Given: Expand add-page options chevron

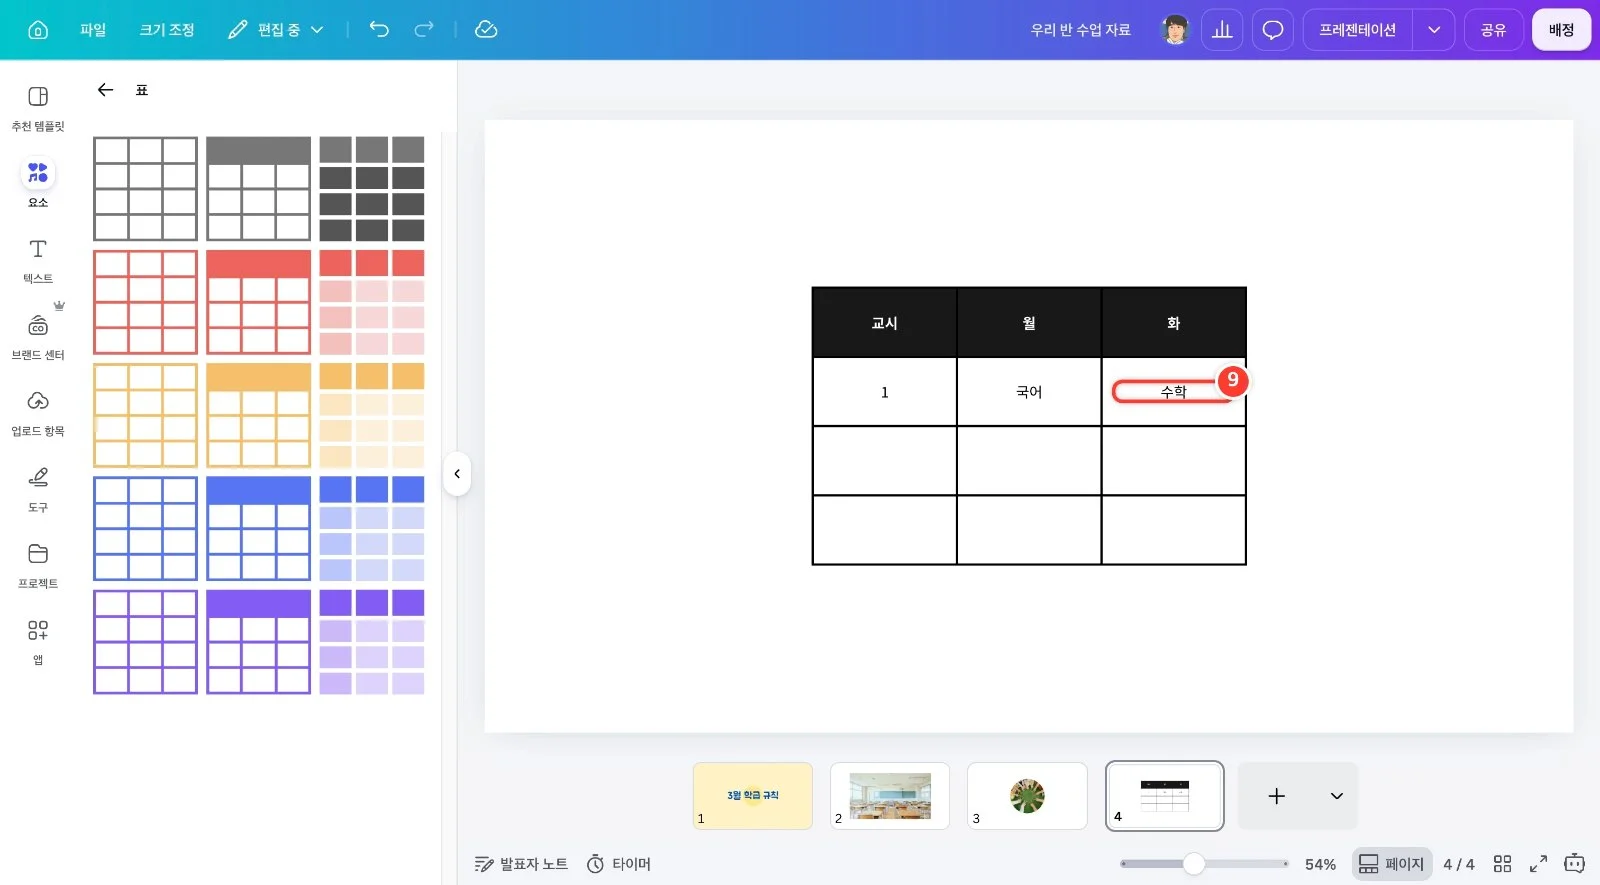Looking at the screenshot, I should pos(1336,796).
